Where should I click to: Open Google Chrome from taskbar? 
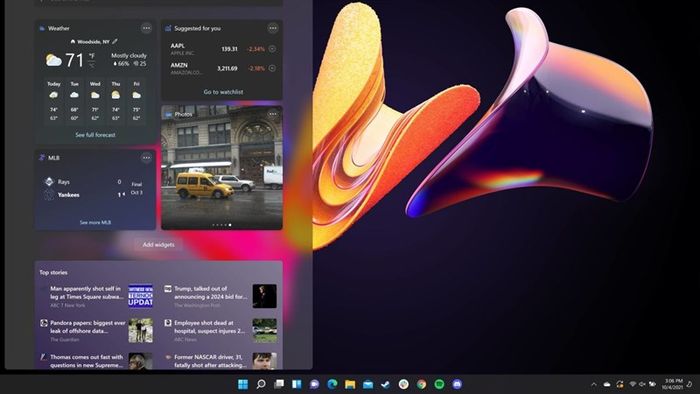tap(421, 384)
